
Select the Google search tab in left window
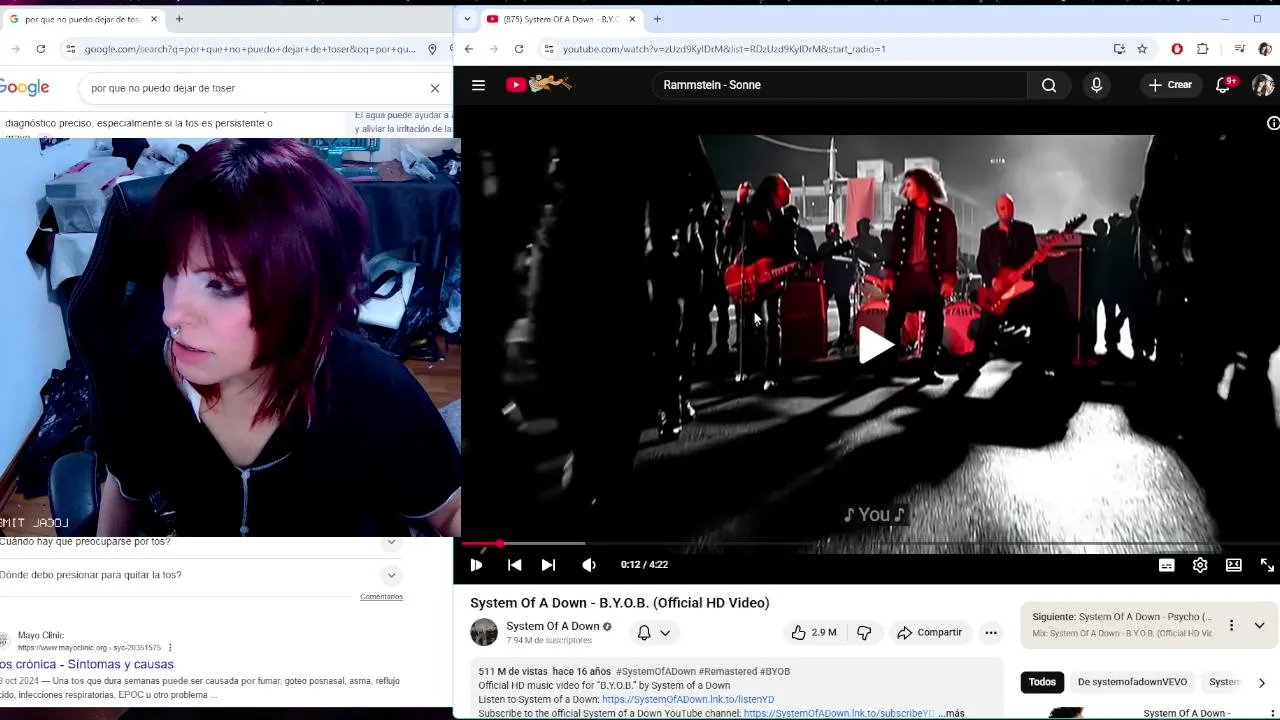coord(82,19)
